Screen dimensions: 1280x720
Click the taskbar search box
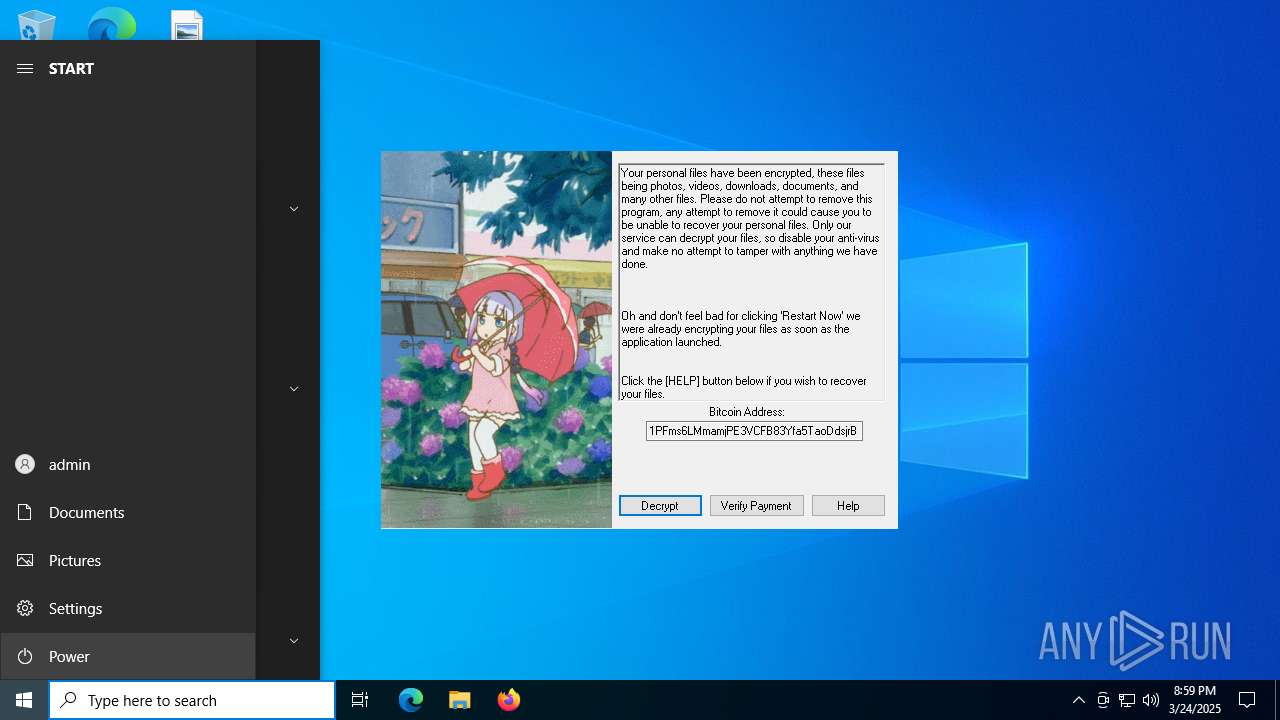click(192, 700)
